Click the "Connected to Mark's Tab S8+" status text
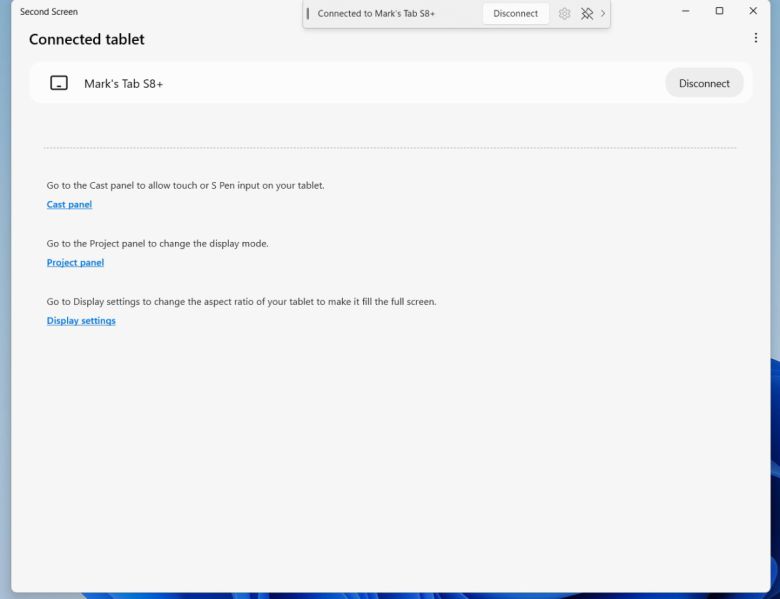 (x=376, y=14)
